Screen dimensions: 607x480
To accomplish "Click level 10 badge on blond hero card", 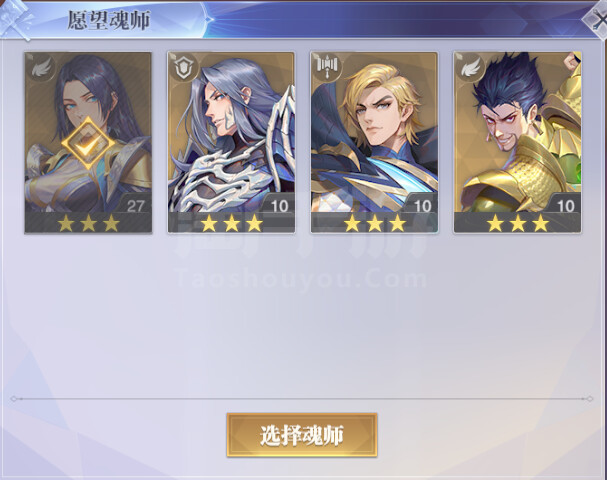I will pyautogui.click(x=422, y=205).
